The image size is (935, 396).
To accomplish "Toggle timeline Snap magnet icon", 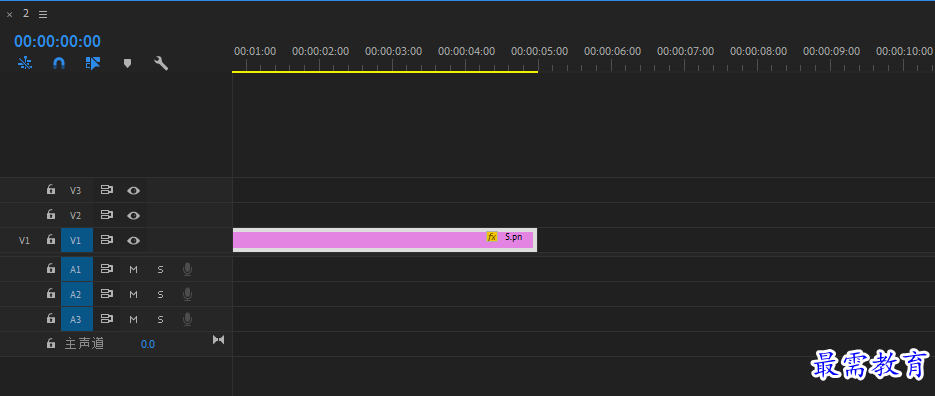I will [x=59, y=63].
